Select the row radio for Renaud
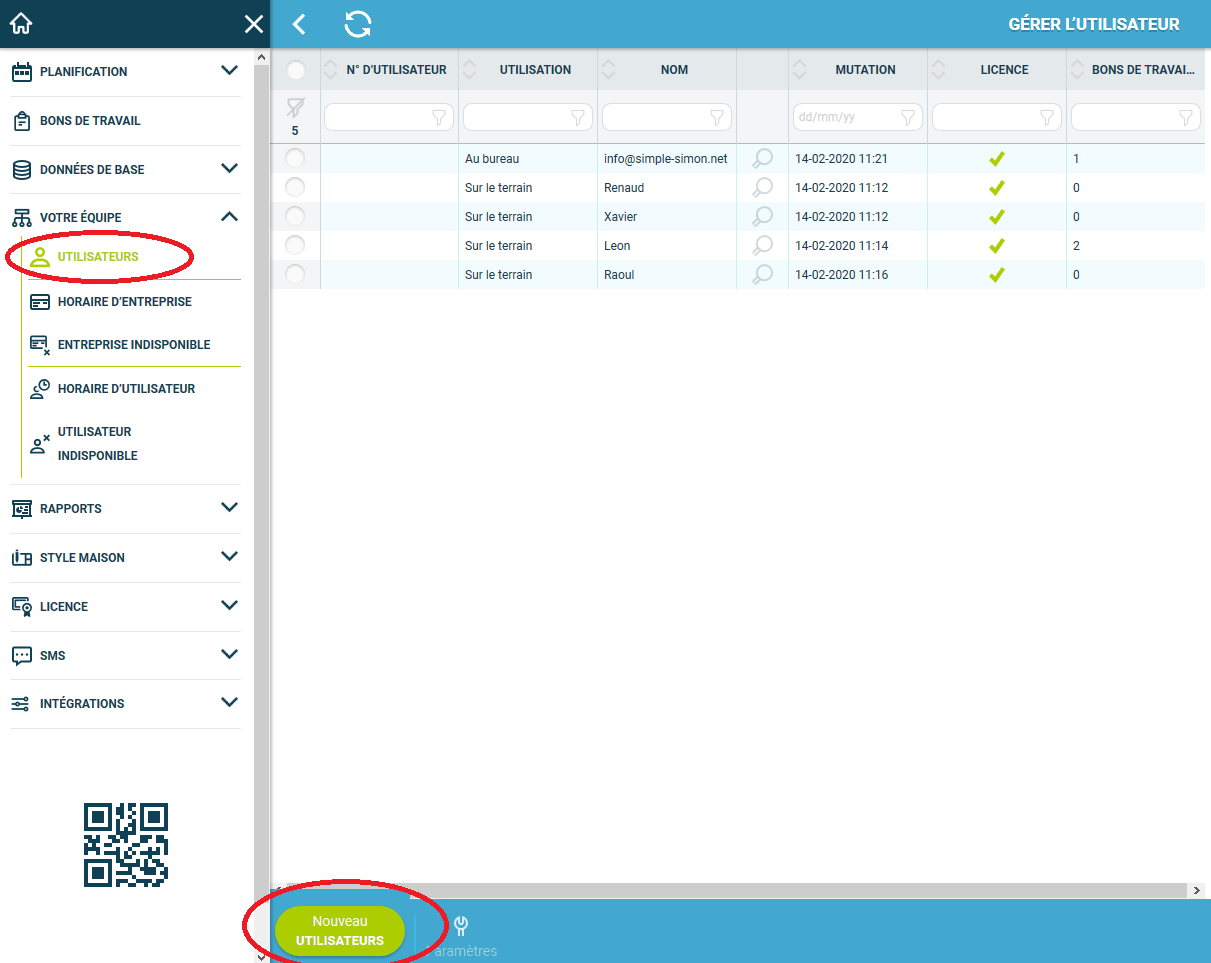The width and height of the screenshot is (1211, 963). [295, 187]
